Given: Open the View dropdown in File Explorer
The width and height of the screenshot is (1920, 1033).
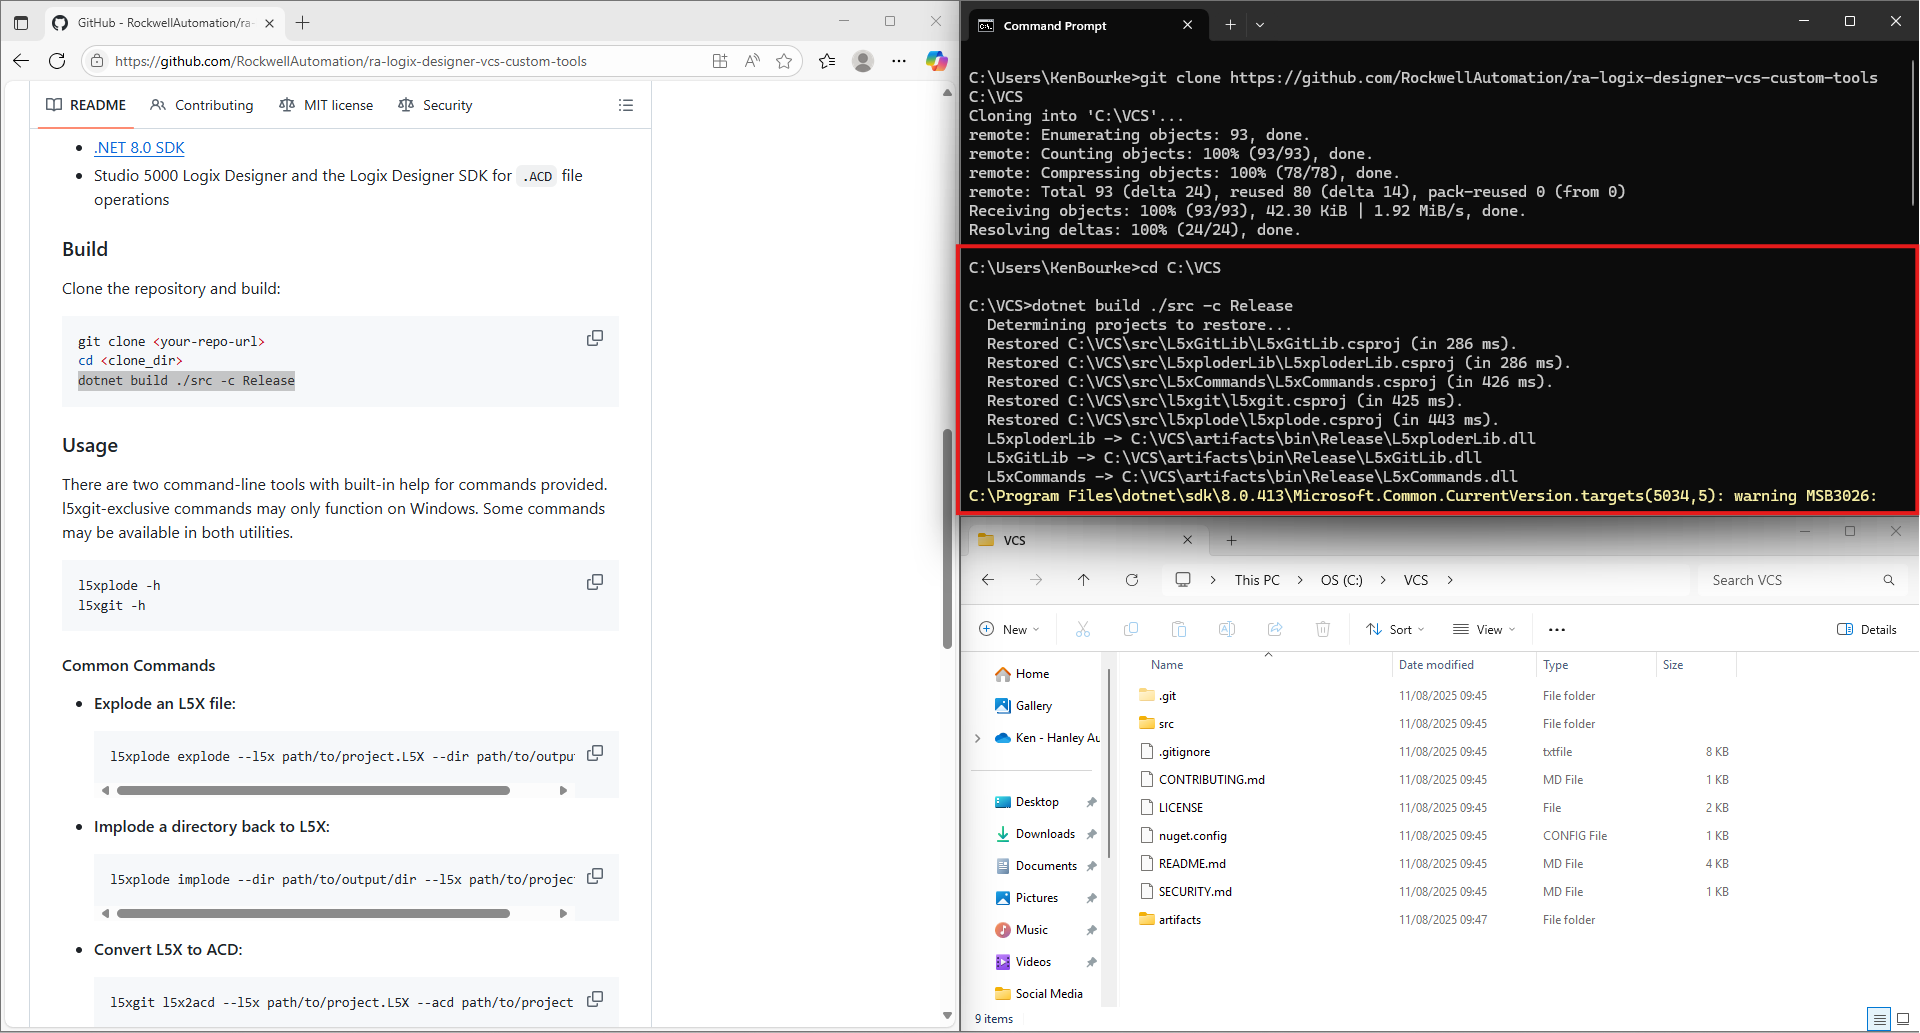Looking at the screenshot, I should 1485,629.
